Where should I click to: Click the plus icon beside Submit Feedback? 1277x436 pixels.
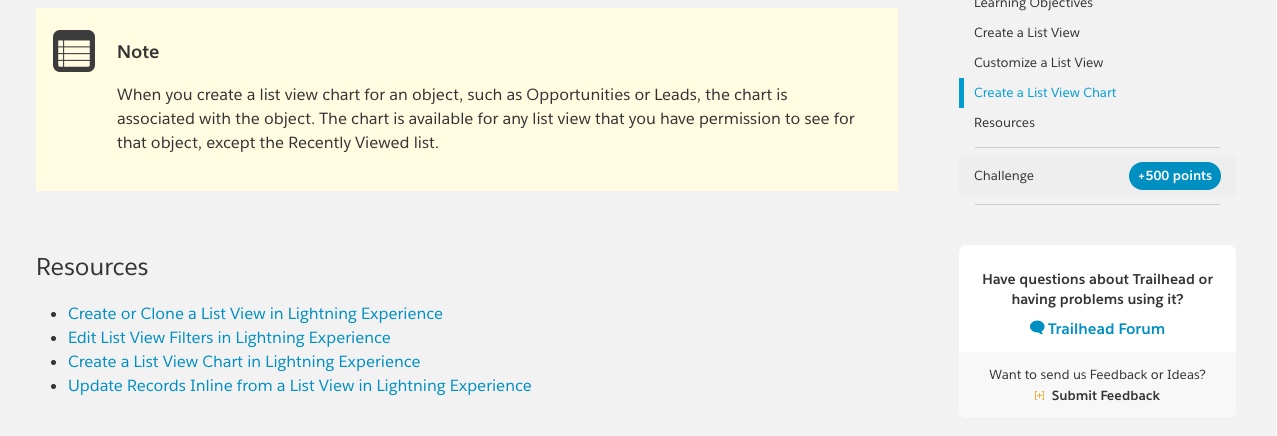click(x=1039, y=396)
